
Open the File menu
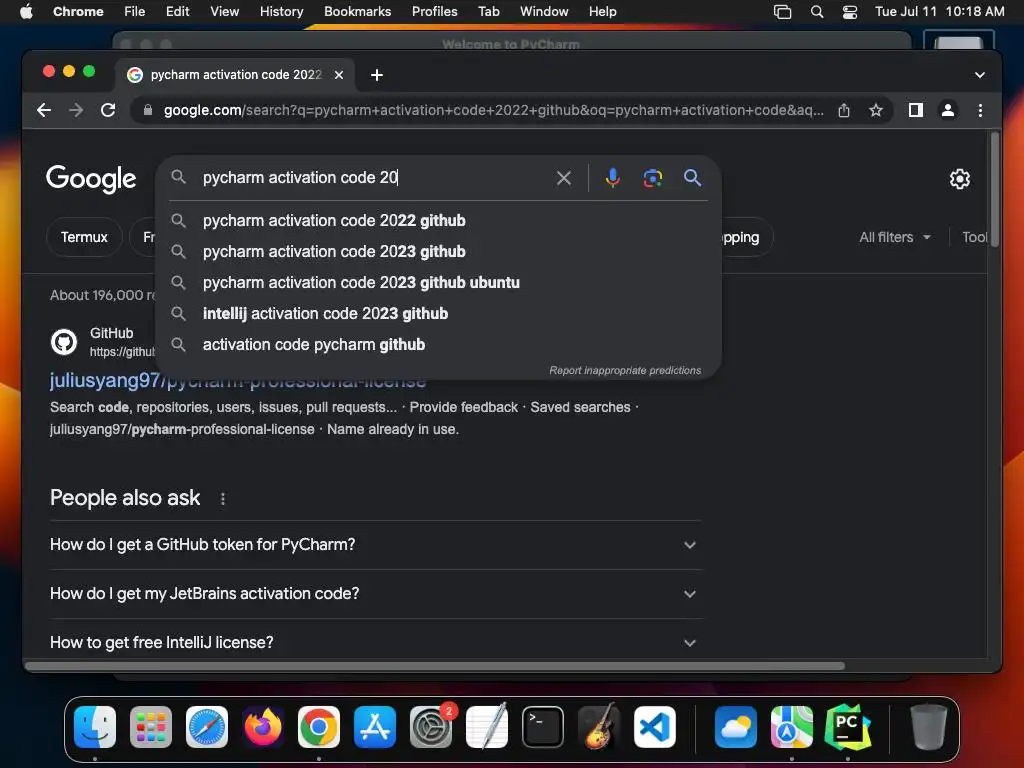(135, 12)
